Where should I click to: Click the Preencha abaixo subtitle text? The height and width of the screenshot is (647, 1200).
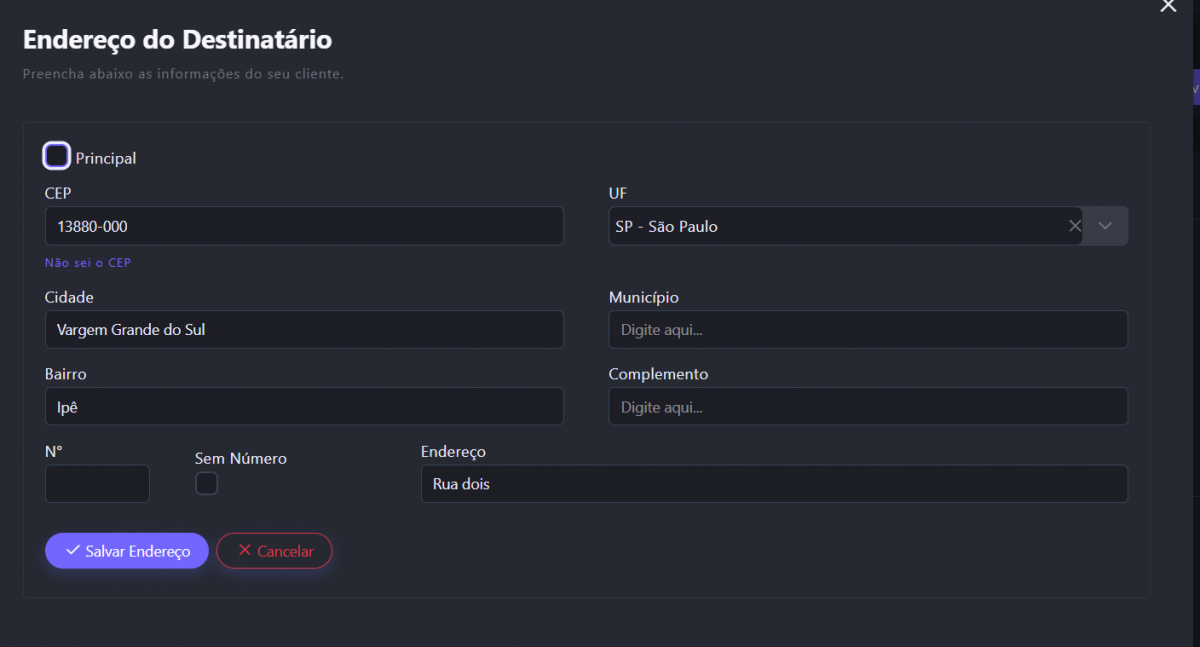point(183,74)
